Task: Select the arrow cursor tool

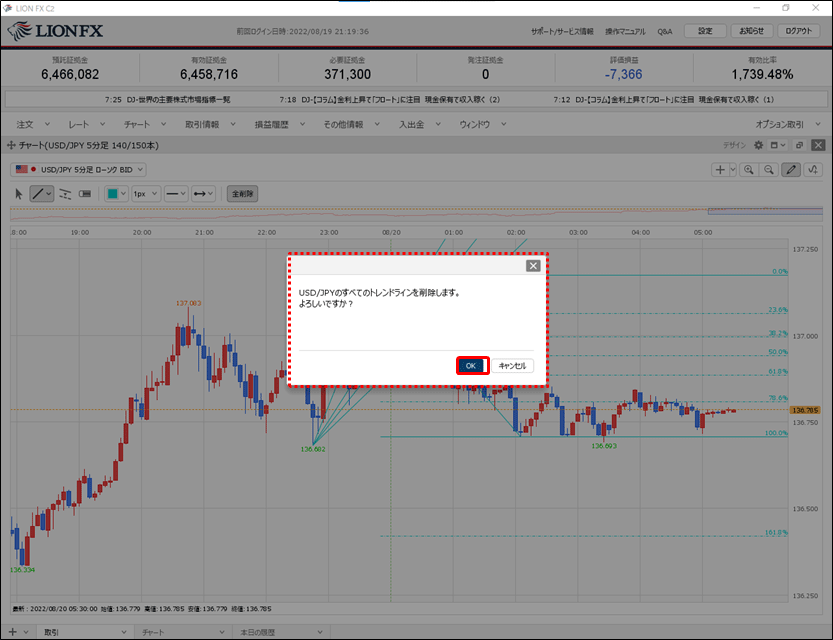Action: tap(19, 194)
